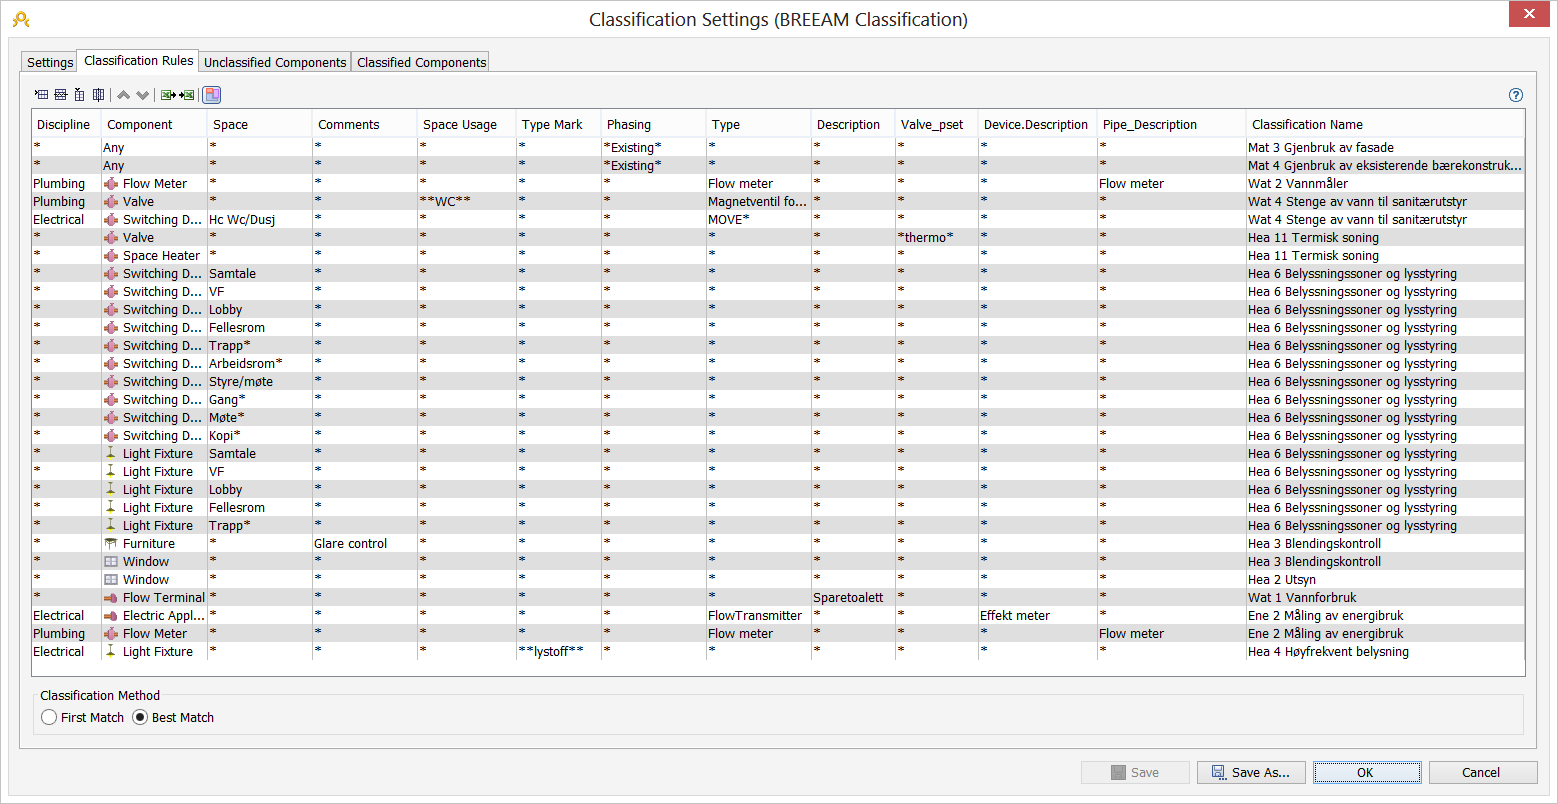Move selected rule up with arrow icon
Image resolution: width=1558 pixels, height=804 pixels.
pos(123,95)
